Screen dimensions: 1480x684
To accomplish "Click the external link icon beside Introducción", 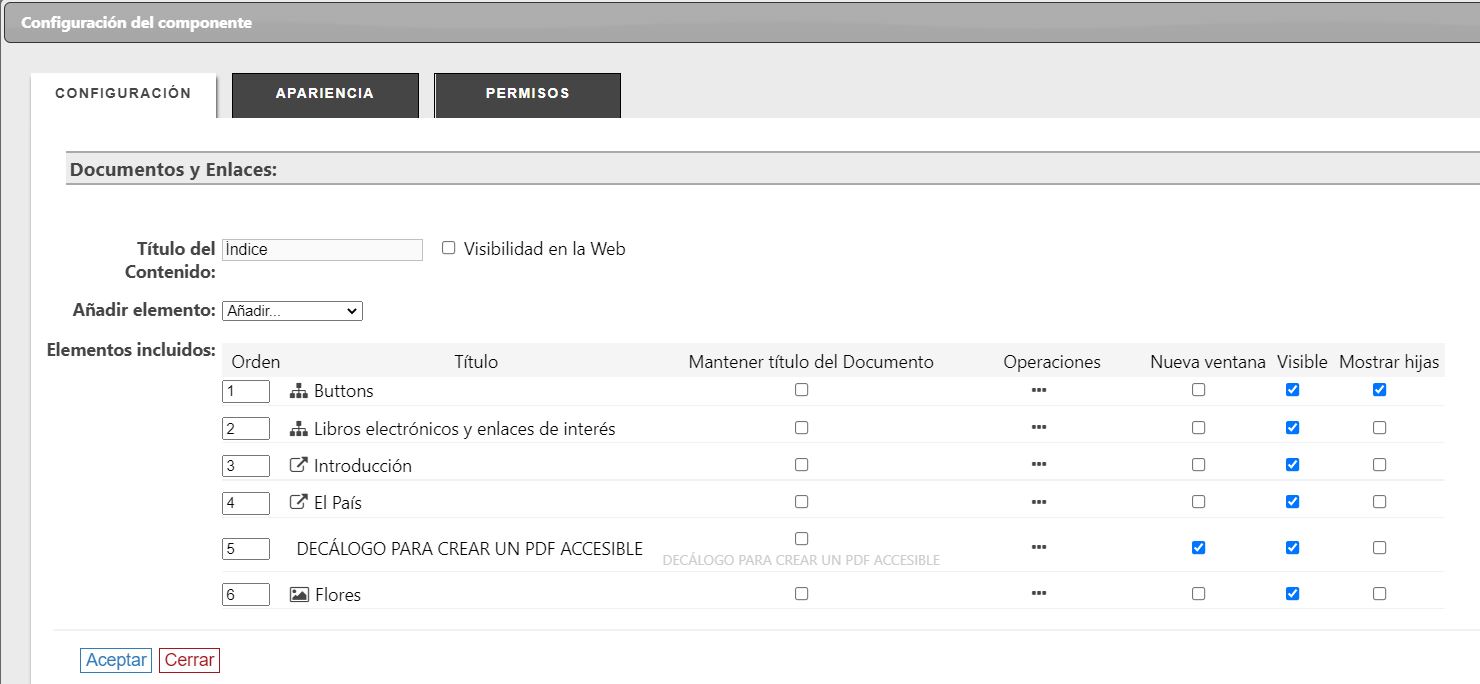I will 298,465.
